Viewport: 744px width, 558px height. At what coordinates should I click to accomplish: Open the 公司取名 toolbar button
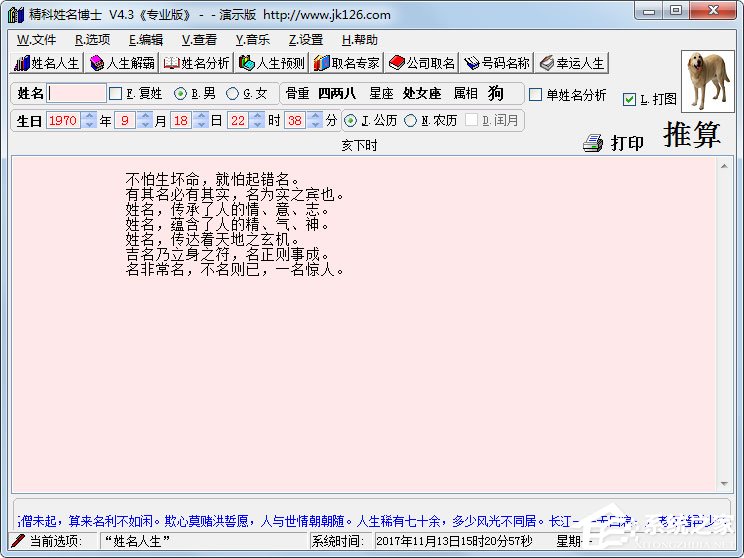[x=421, y=63]
